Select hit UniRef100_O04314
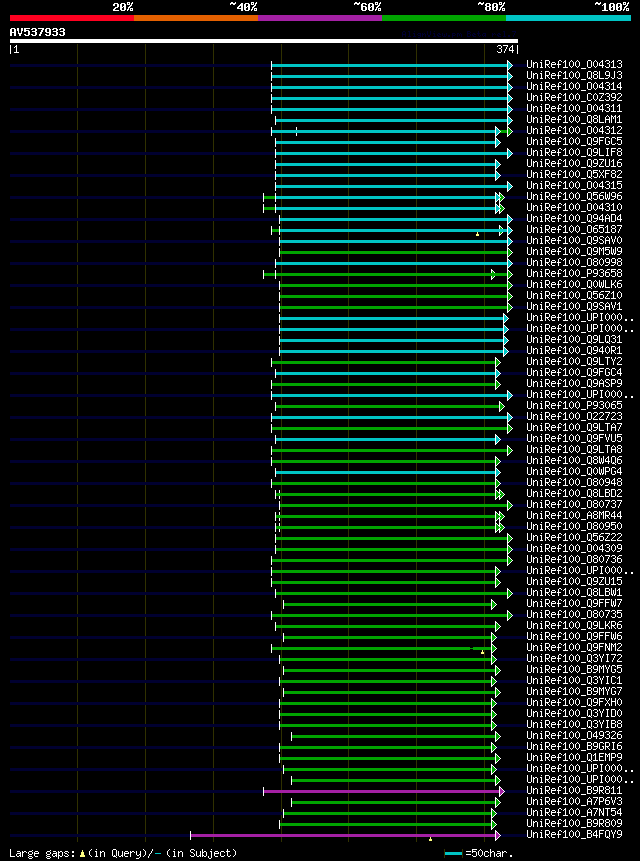The width and height of the screenshot is (640, 861). point(574,87)
